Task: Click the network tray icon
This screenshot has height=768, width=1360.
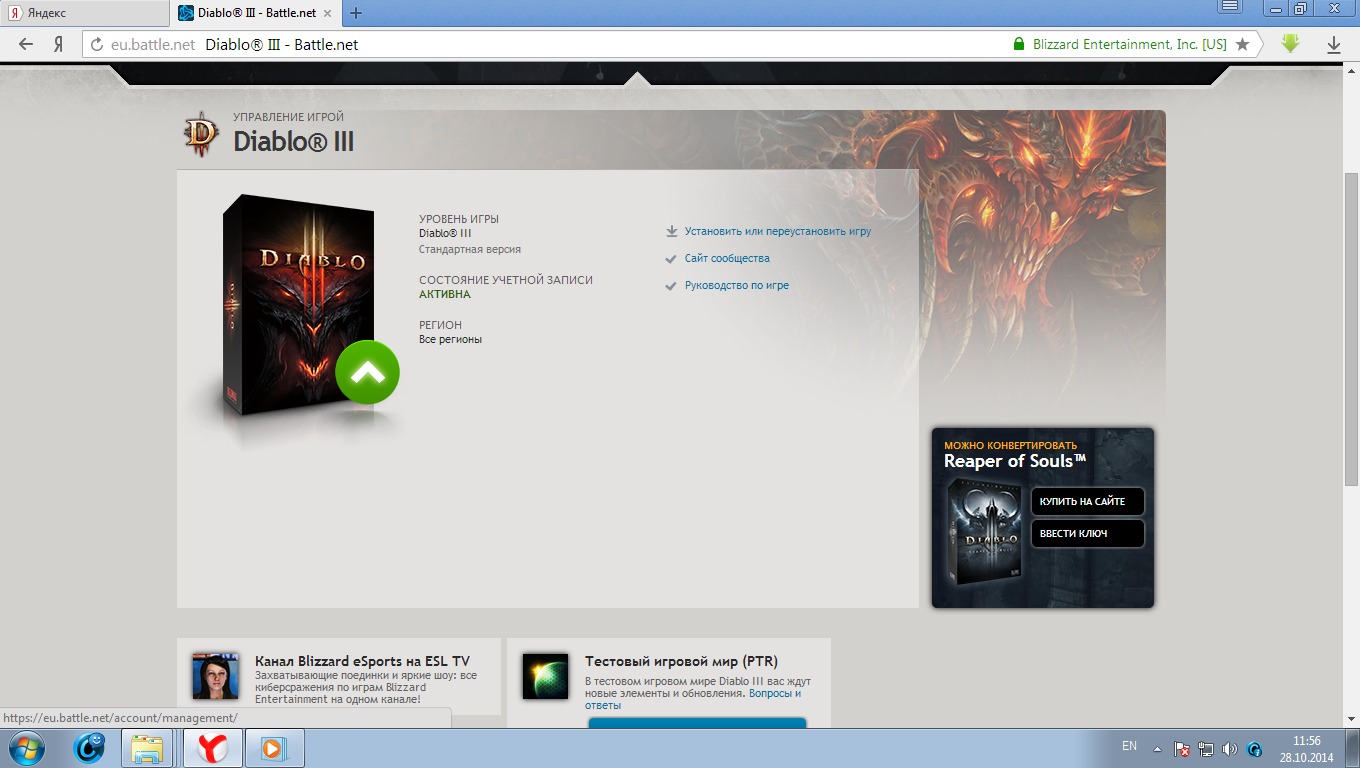Action: click(1206, 749)
